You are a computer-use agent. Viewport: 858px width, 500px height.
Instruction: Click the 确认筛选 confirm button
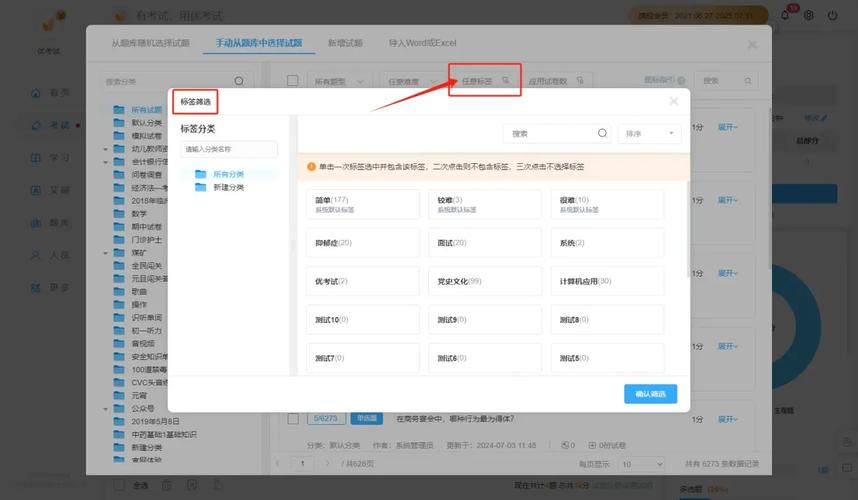click(x=650, y=394)
